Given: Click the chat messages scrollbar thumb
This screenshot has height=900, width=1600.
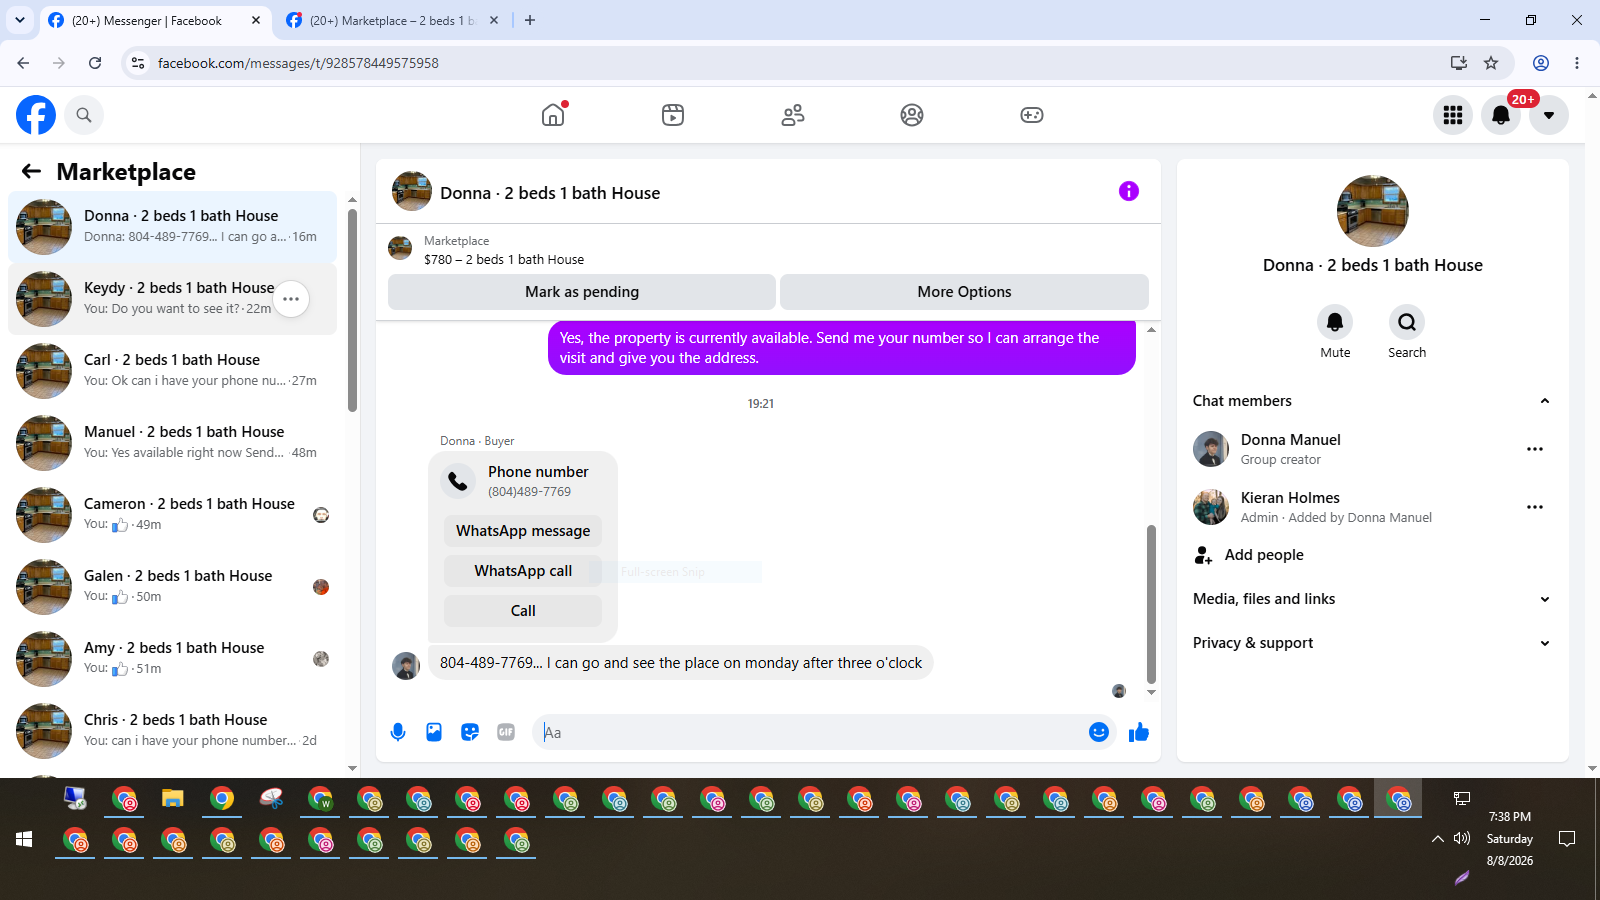Looking at the screenshot, I should point(1151,605).
